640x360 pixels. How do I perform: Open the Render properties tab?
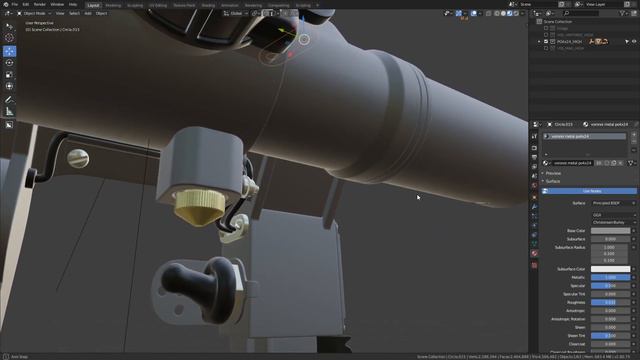coord(534,148)
